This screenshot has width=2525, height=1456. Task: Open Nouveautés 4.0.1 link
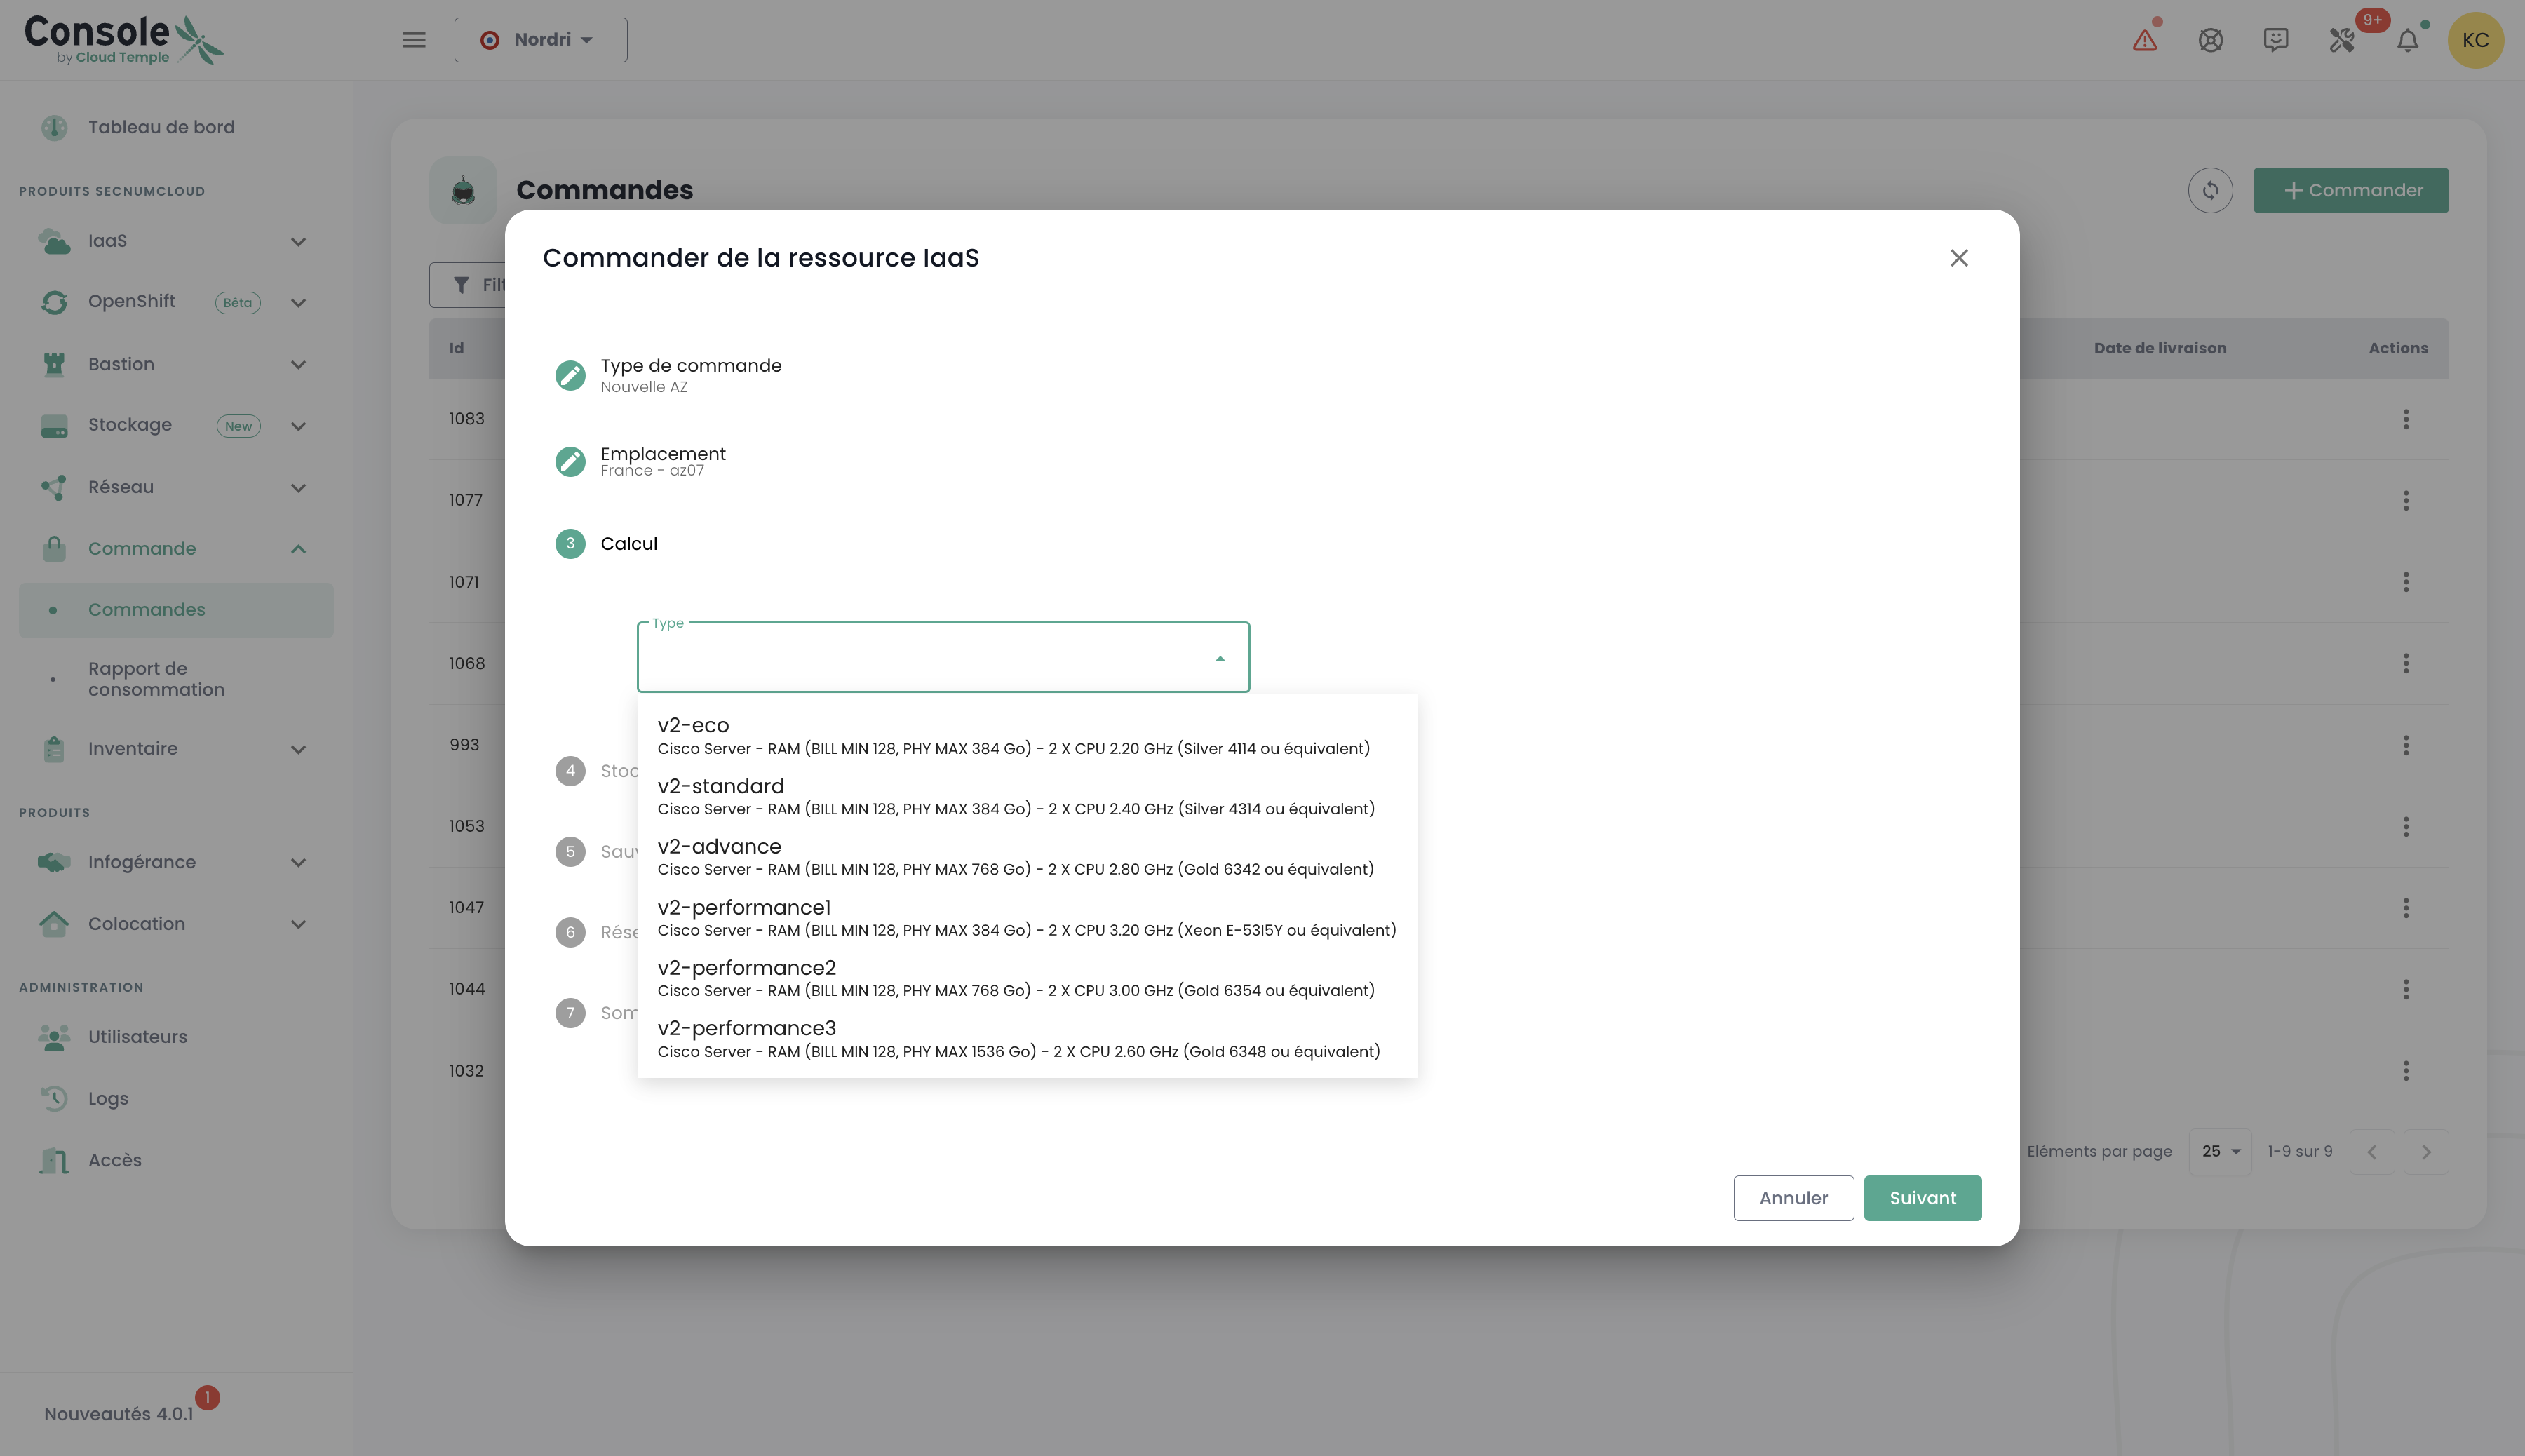[x=119, y=1413]
